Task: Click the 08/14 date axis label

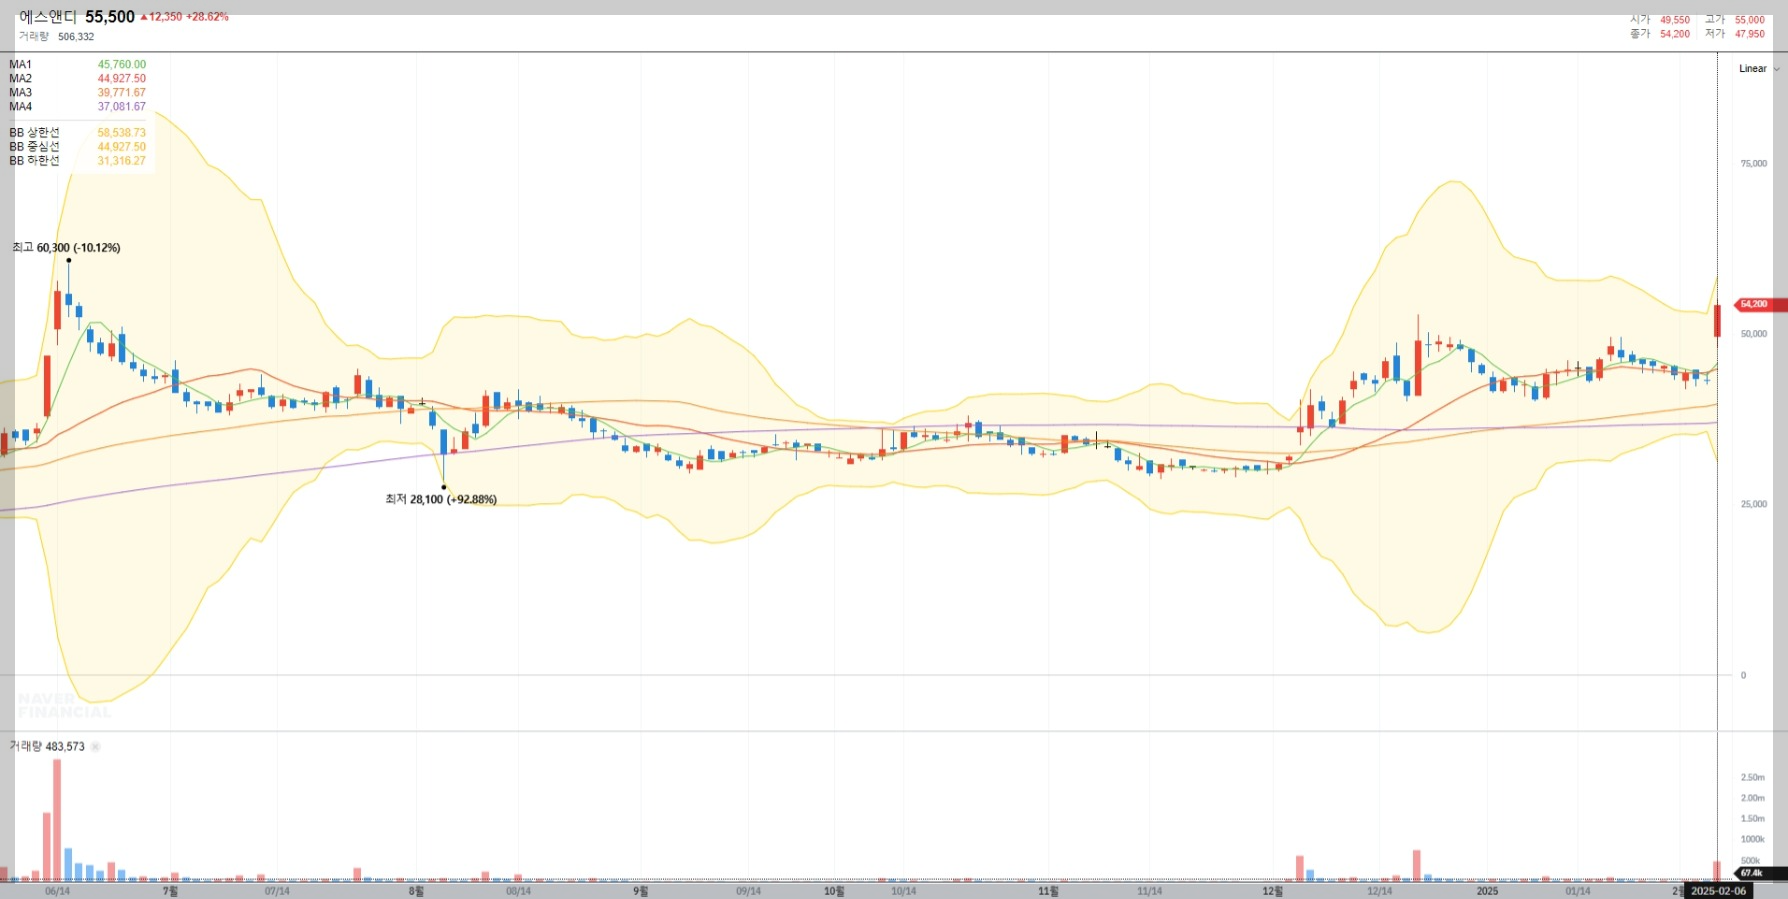Action: click(518, 891)
